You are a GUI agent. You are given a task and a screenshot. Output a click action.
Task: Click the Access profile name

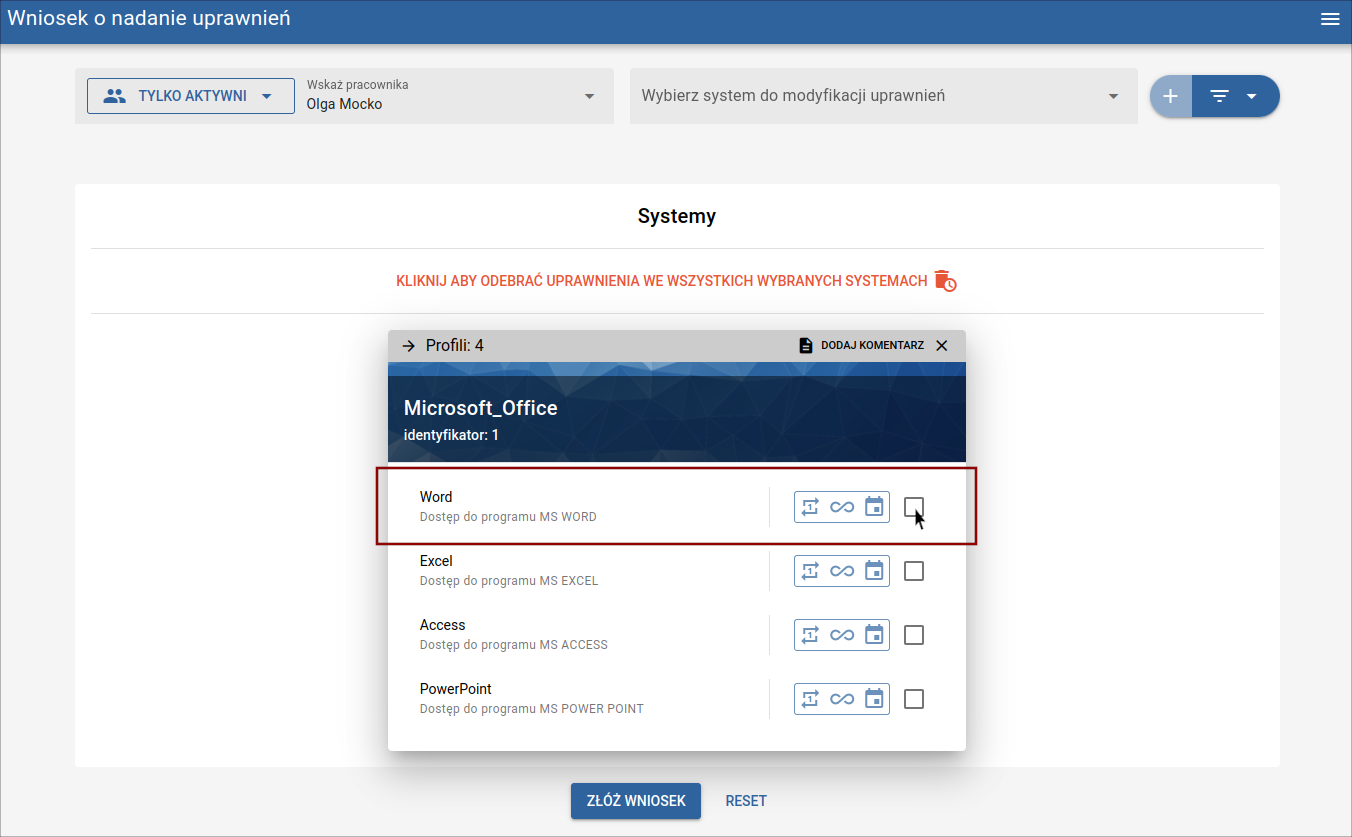tap(443, 625)
